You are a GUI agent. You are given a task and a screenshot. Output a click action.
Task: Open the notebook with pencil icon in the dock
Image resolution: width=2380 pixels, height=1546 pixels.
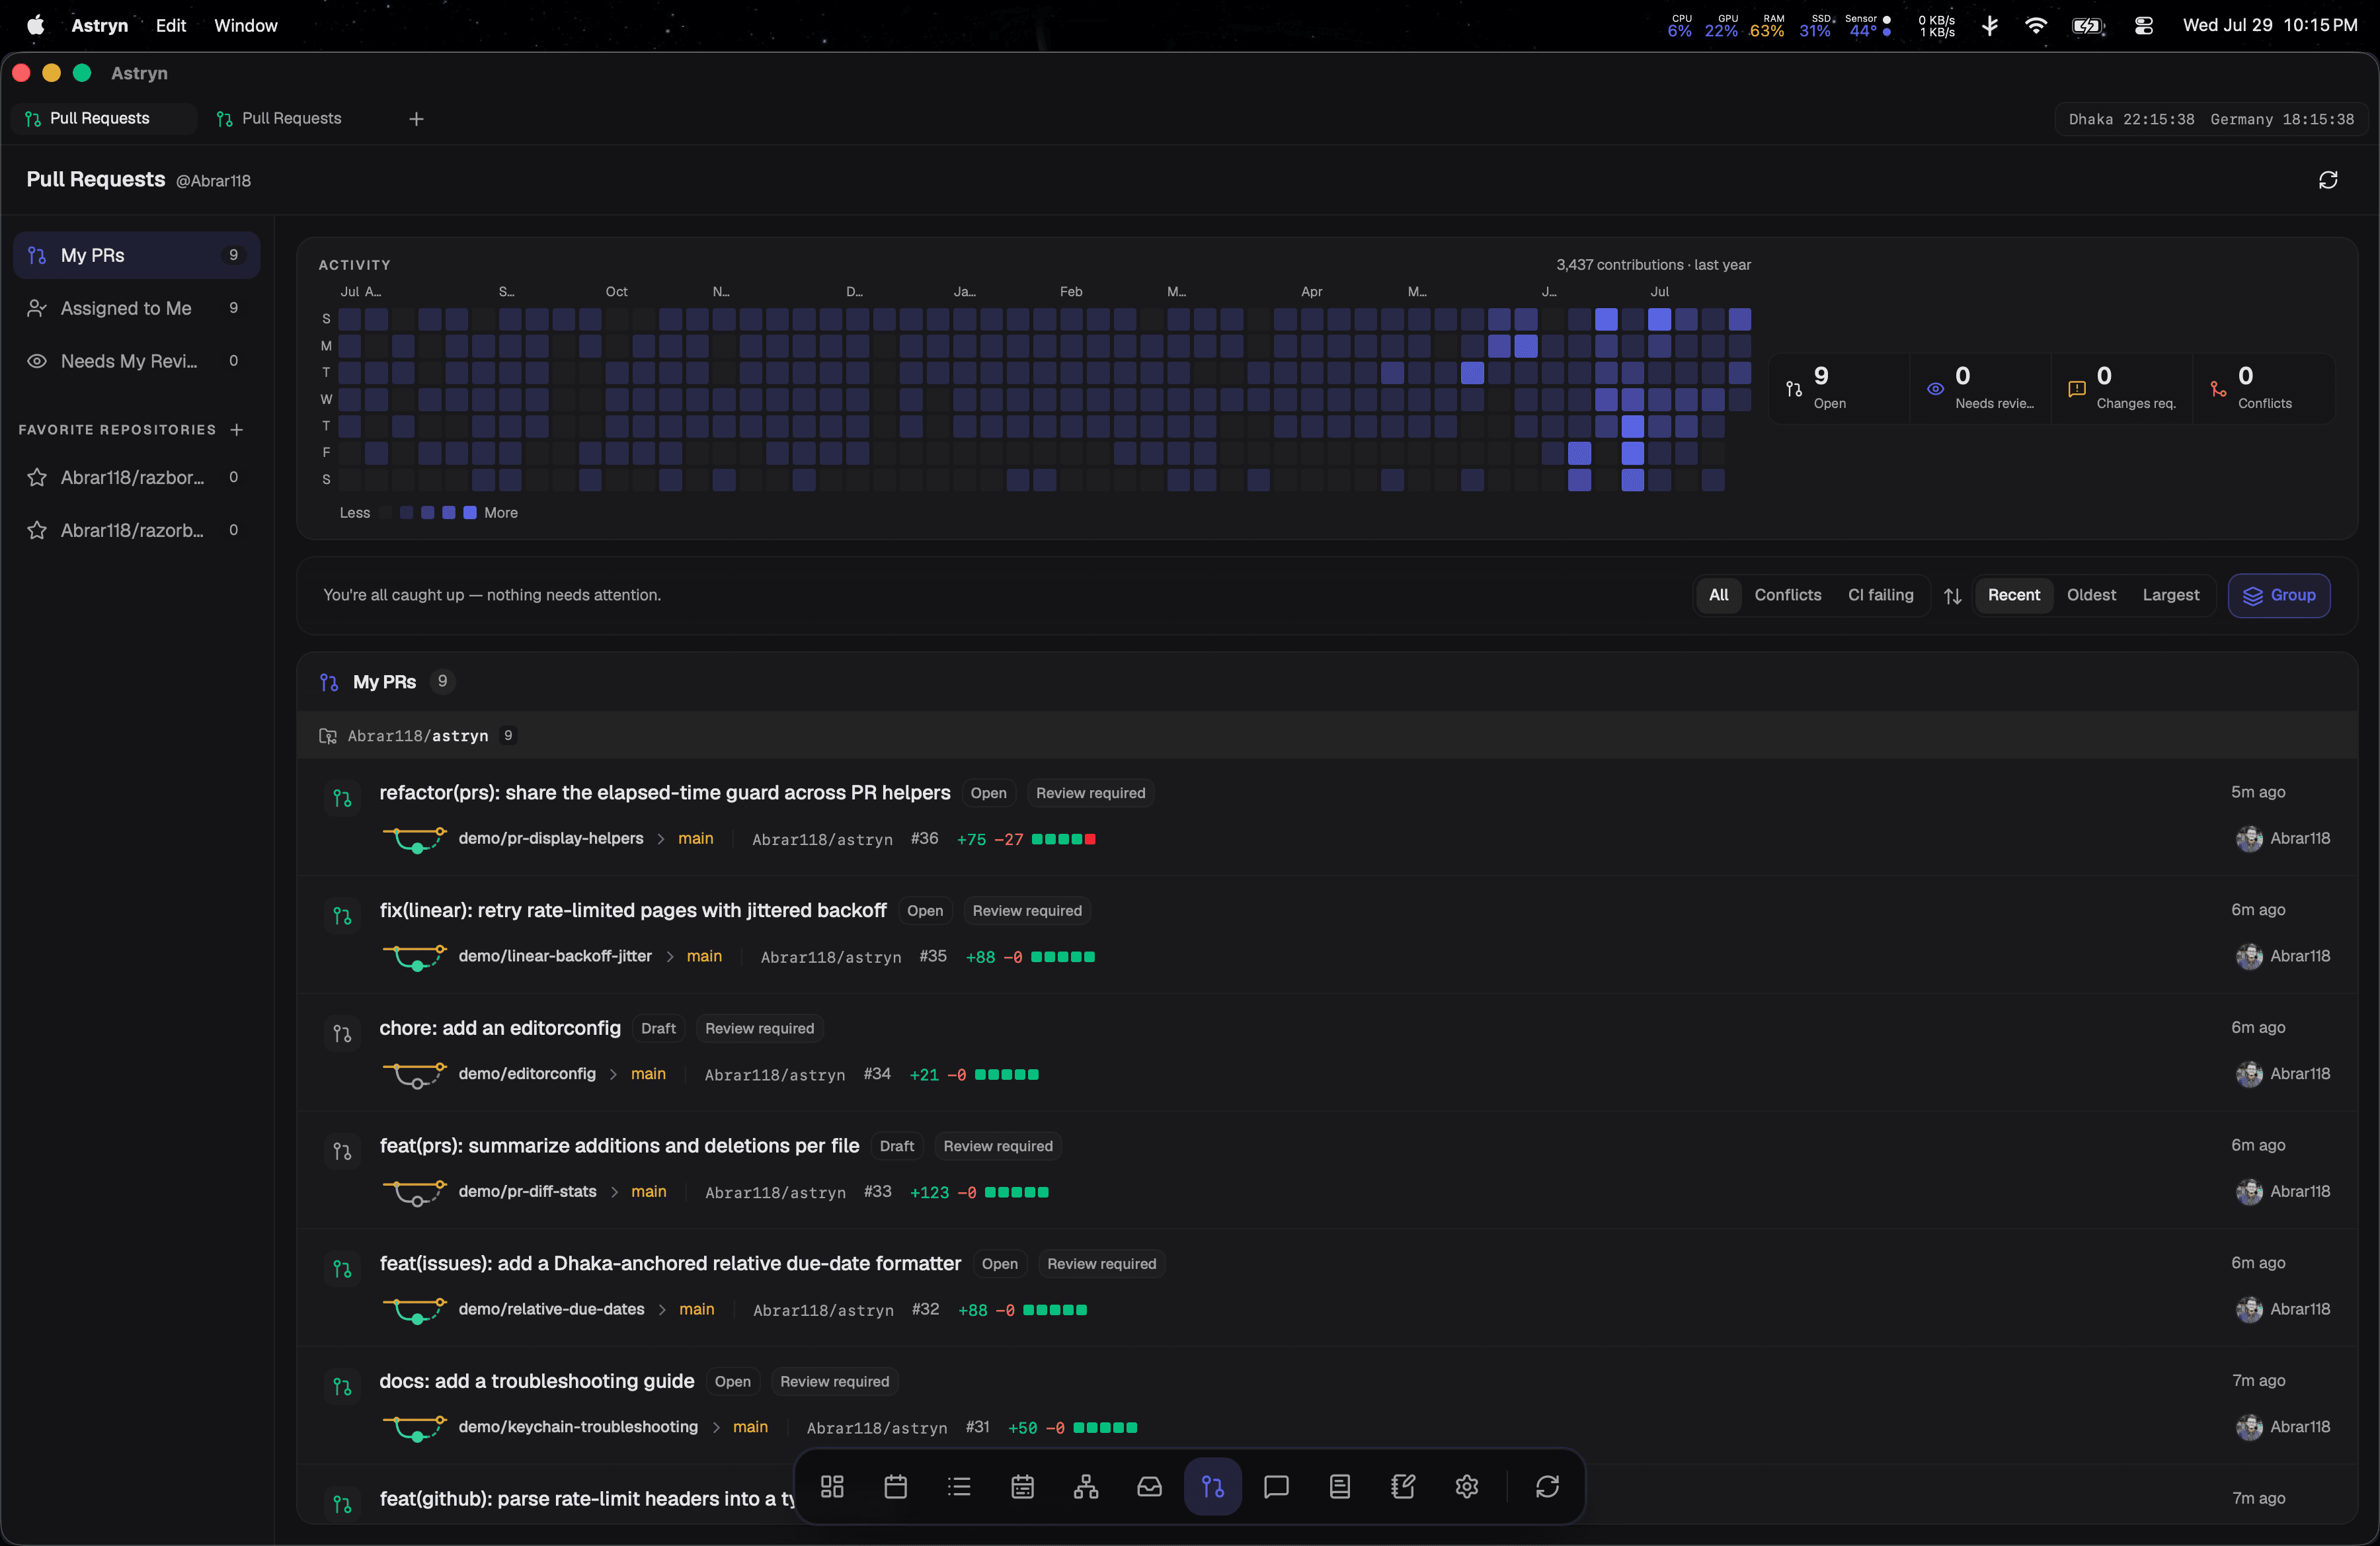pyautogui.click(x=1404, y=1487)
